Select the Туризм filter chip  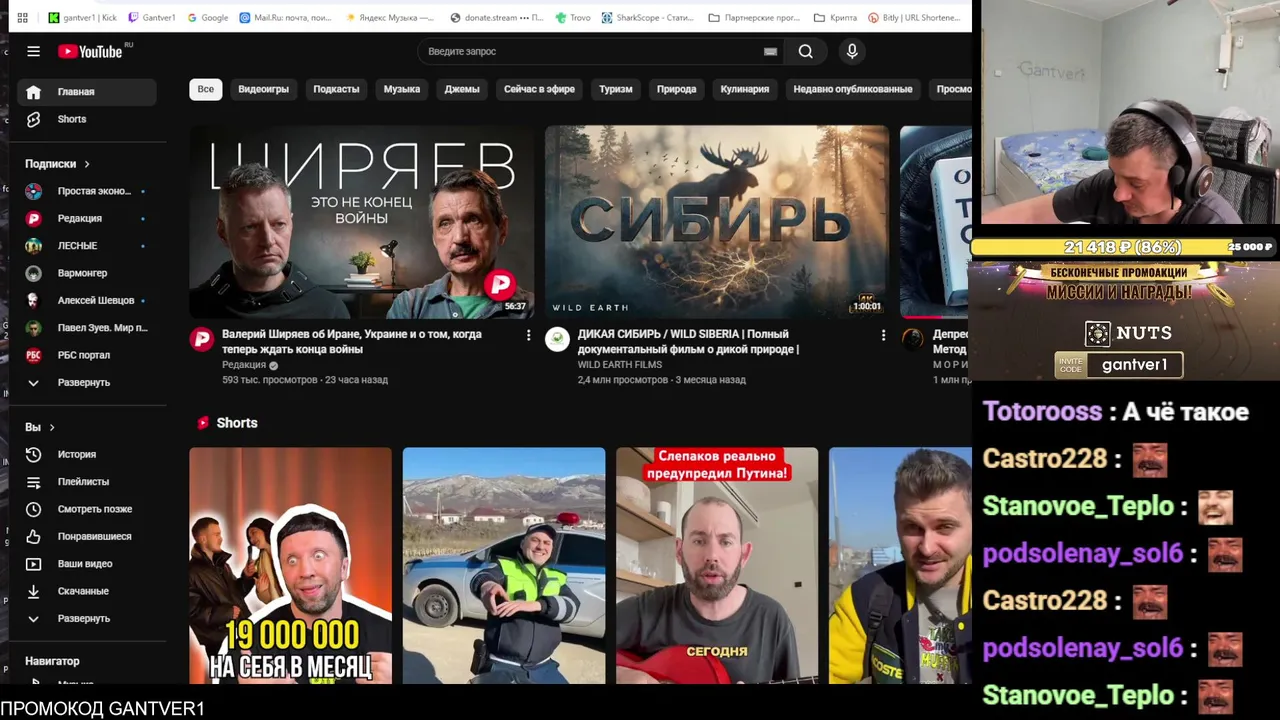[x=616, y=89]
